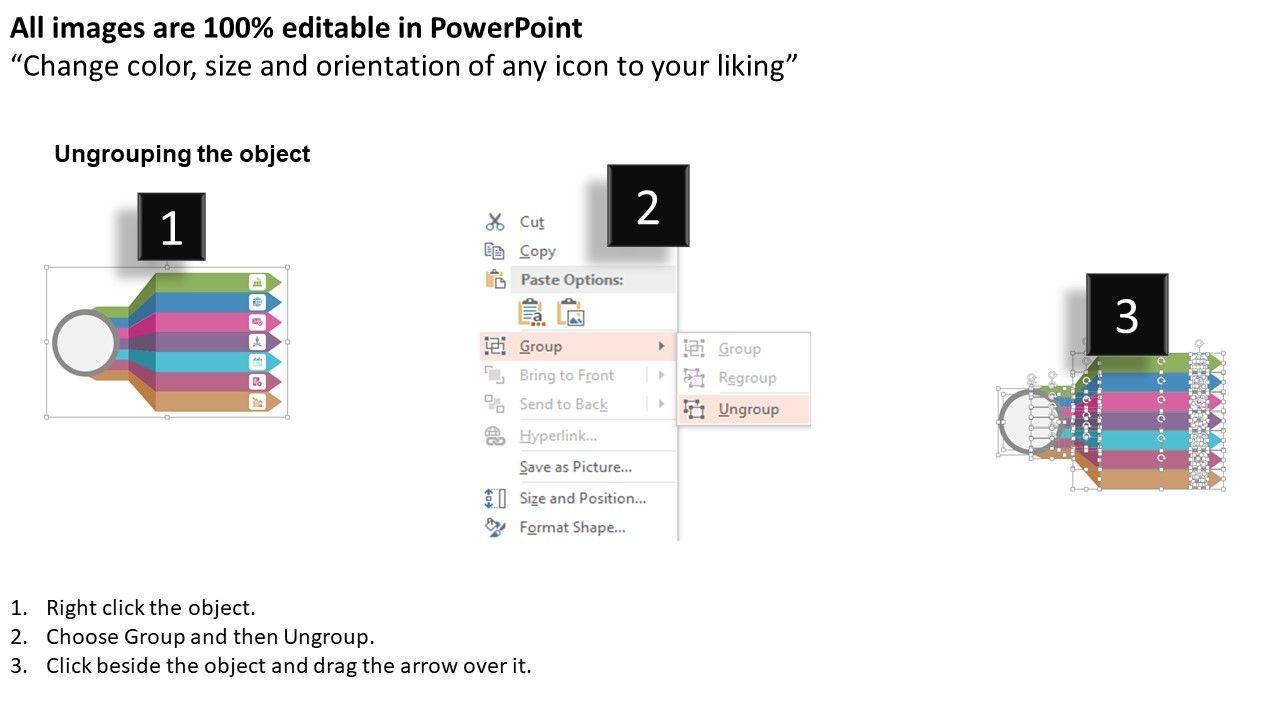Screen dimensions: 1280x720
Task: Click the Ungroup icon in the submenu
Action: [694, 409]
